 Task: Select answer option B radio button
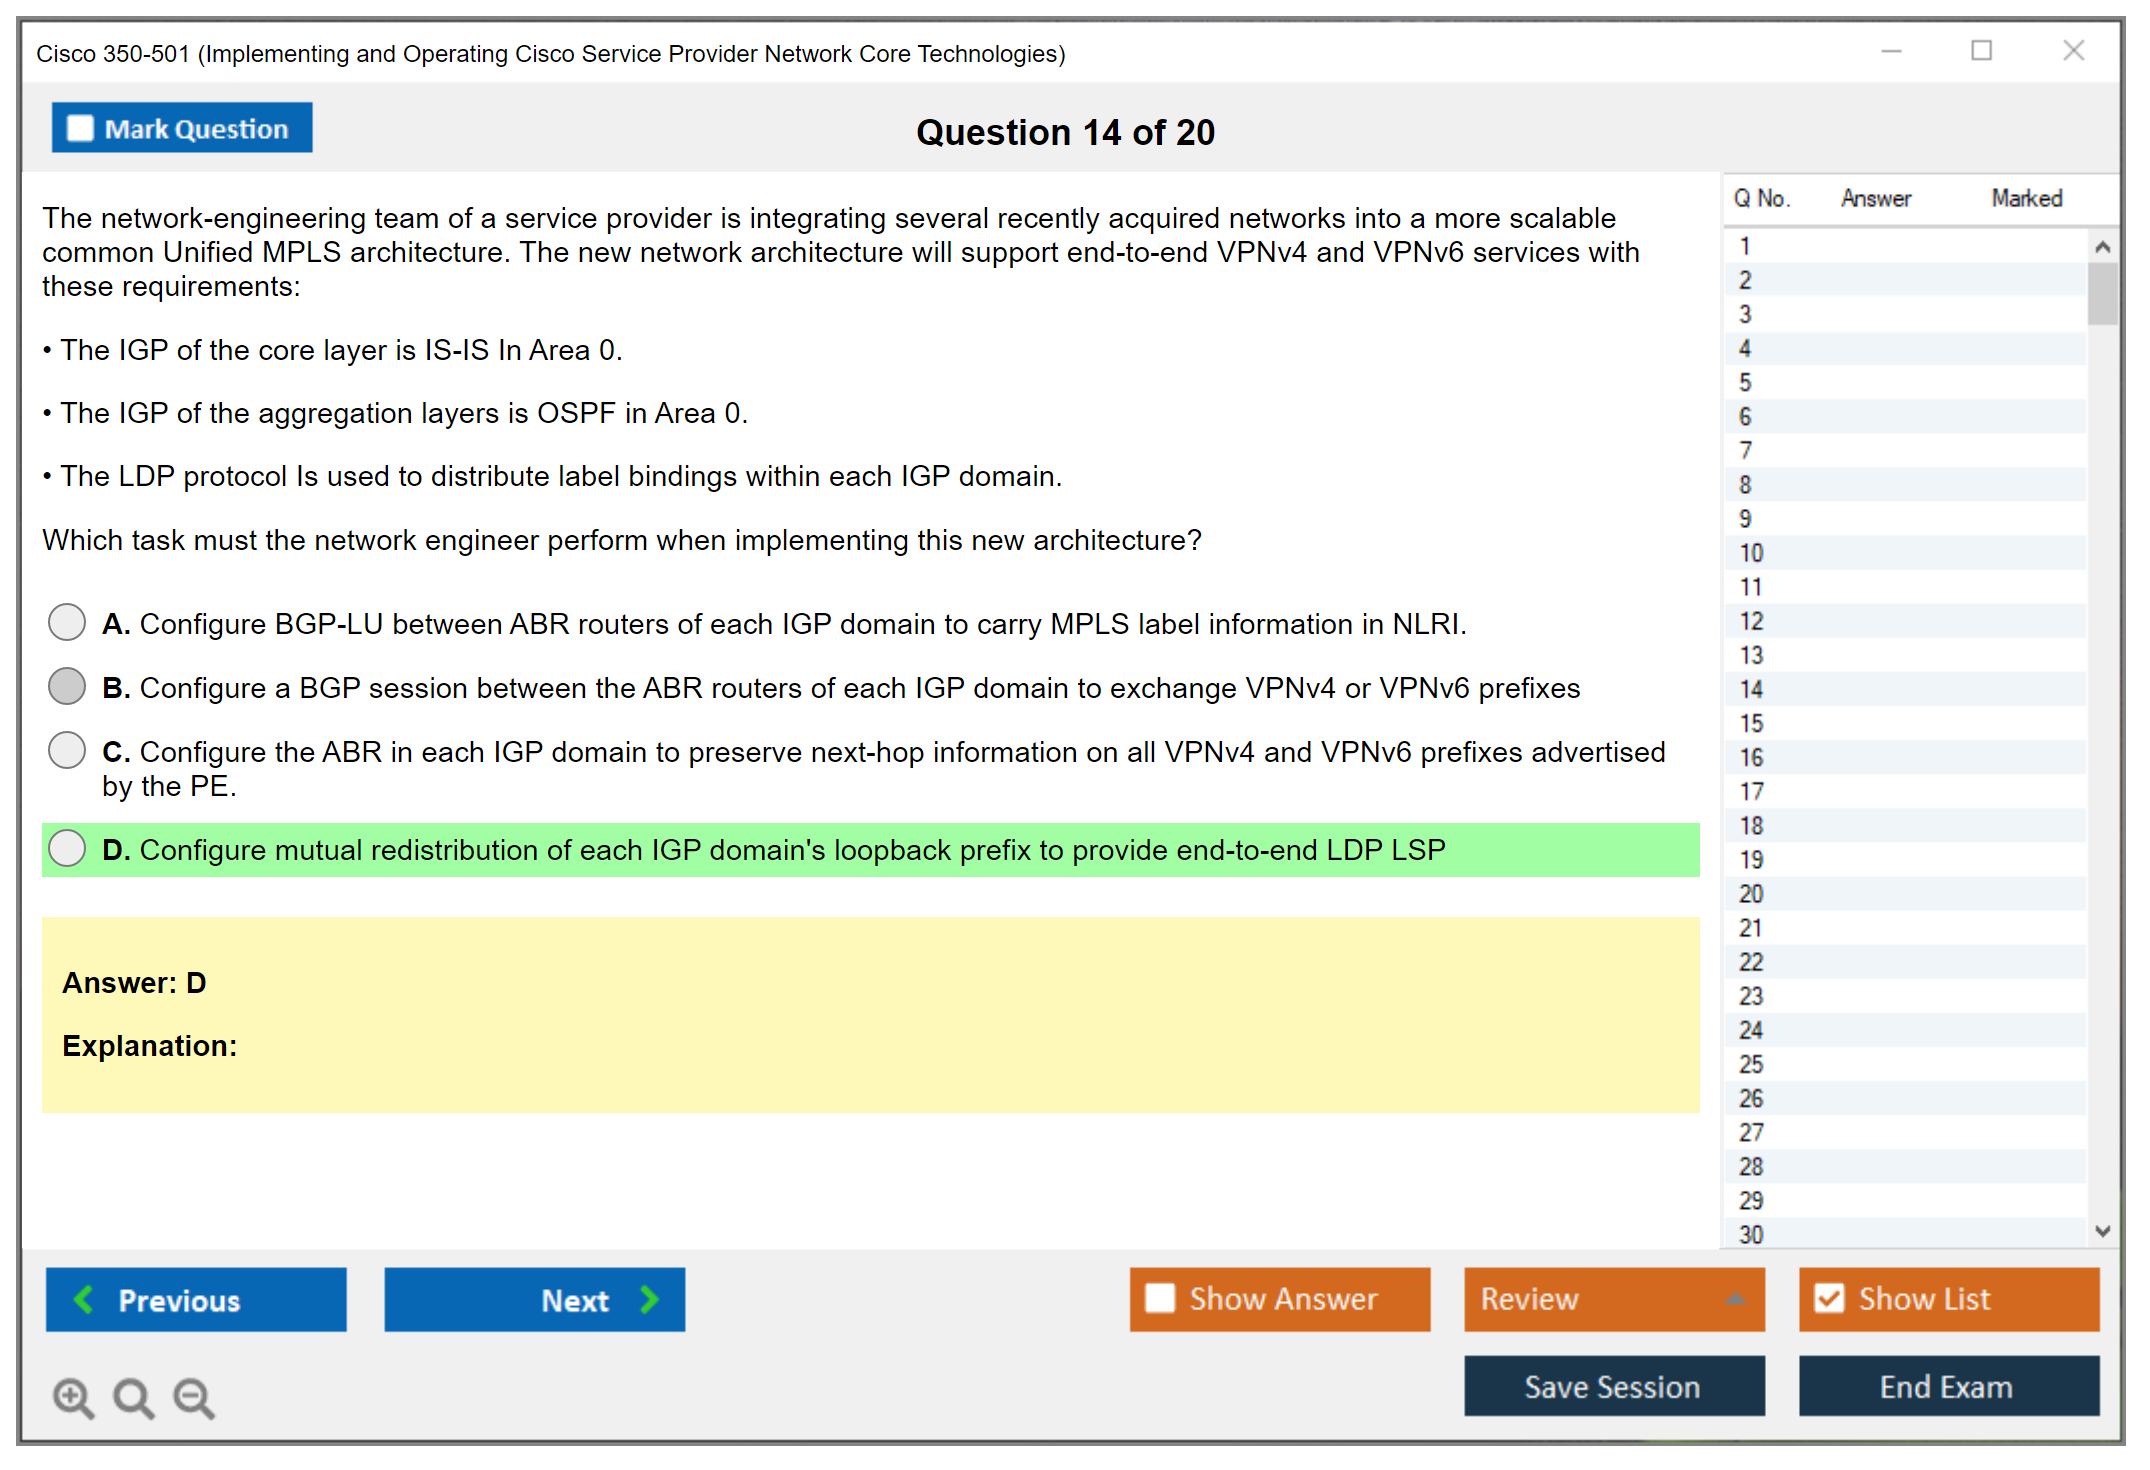[x=67, y=686]
